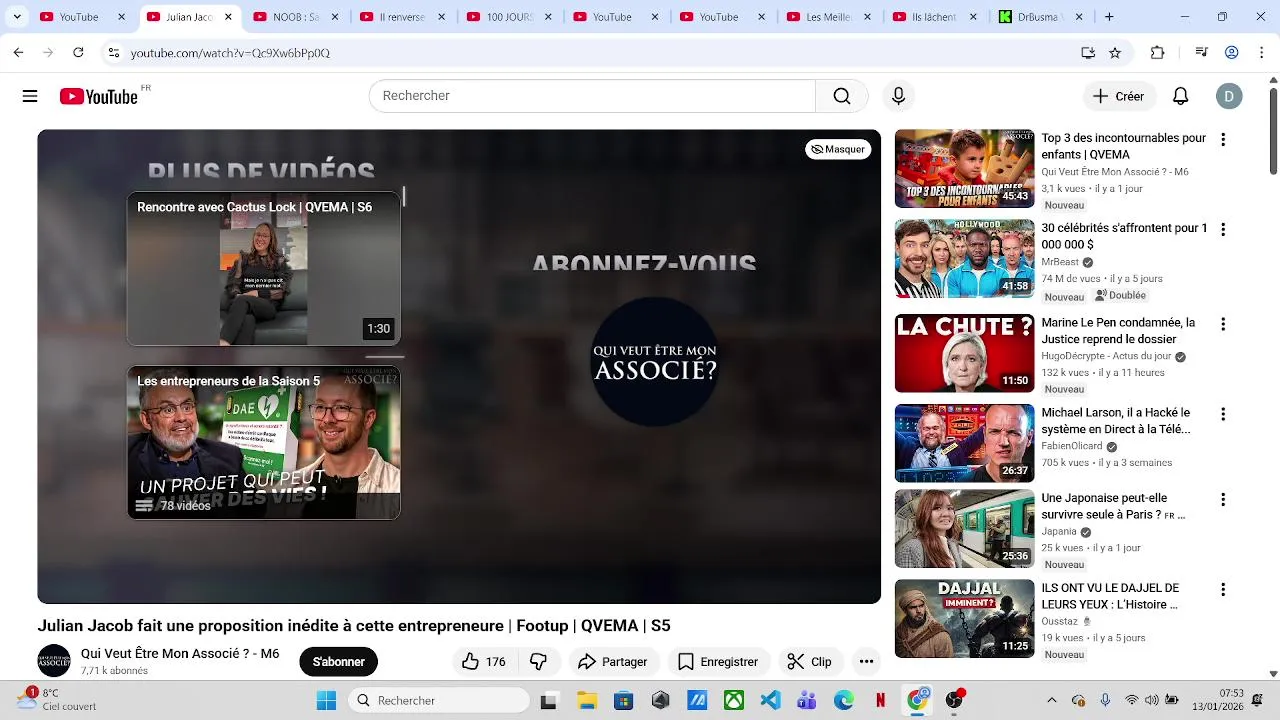Click the Clip button
1280x720 pixels.
pyautogui.click(x=810, y=662)
